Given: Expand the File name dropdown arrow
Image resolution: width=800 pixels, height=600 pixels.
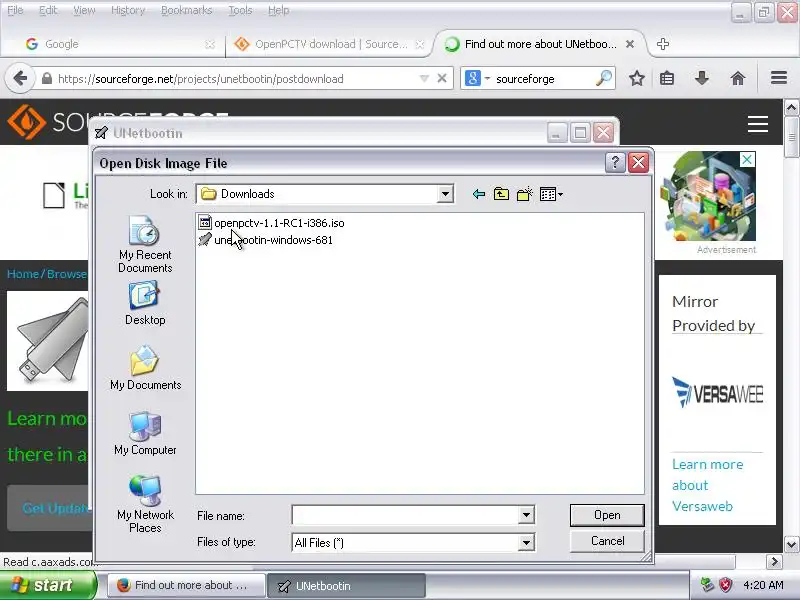Looking at the screenshot, I should (x=526, y=515).
